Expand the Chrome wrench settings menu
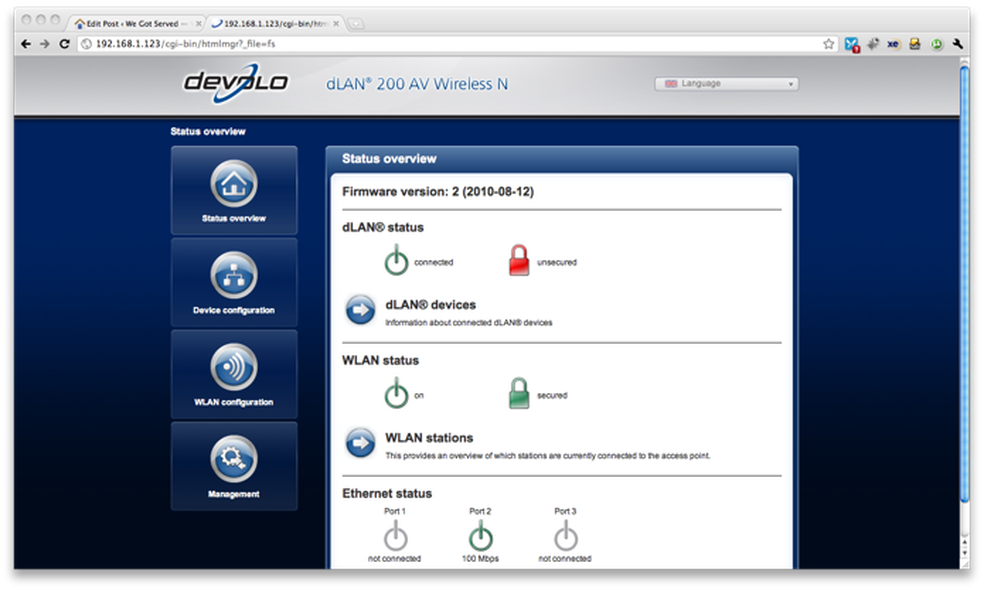Image resolution: width=984 pixels, height=590 pixels. [x=957, y=44]
